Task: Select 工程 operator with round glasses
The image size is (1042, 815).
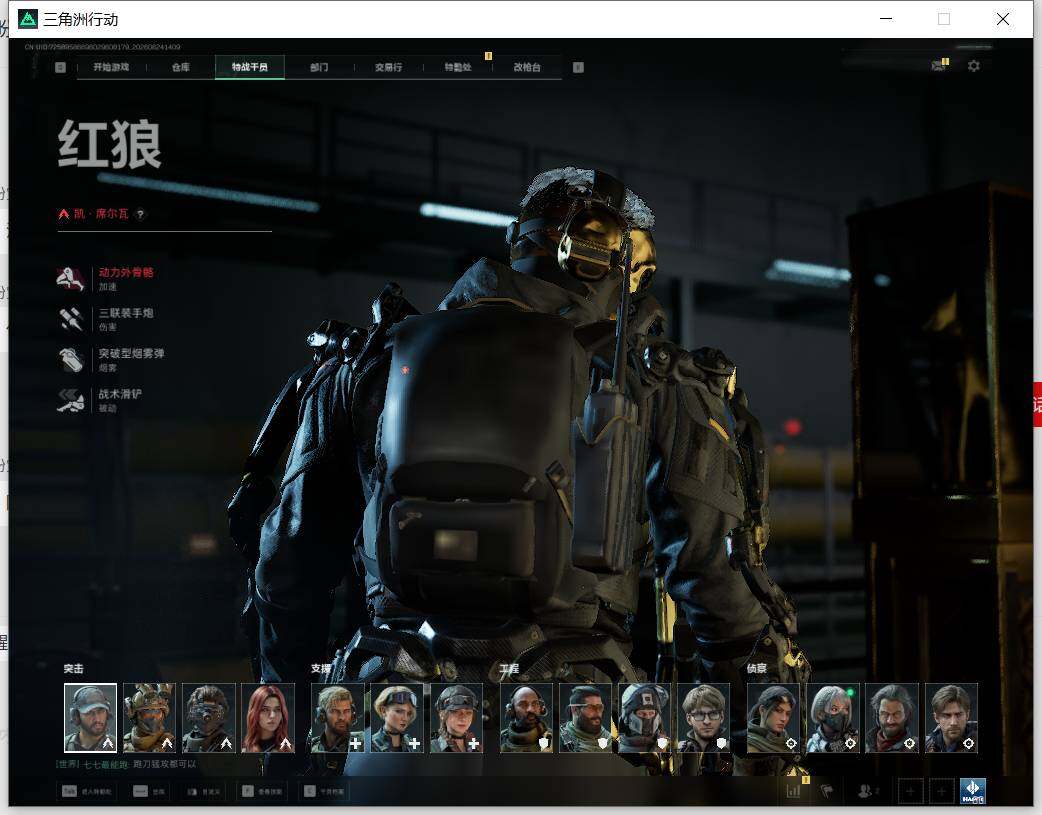Action: [x=704, y=718]
